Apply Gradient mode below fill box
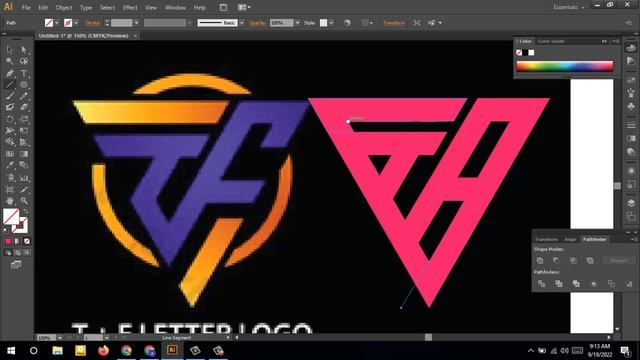Viewport: 640px width, 360px height. pyautogui.click(x=17, y=241)
